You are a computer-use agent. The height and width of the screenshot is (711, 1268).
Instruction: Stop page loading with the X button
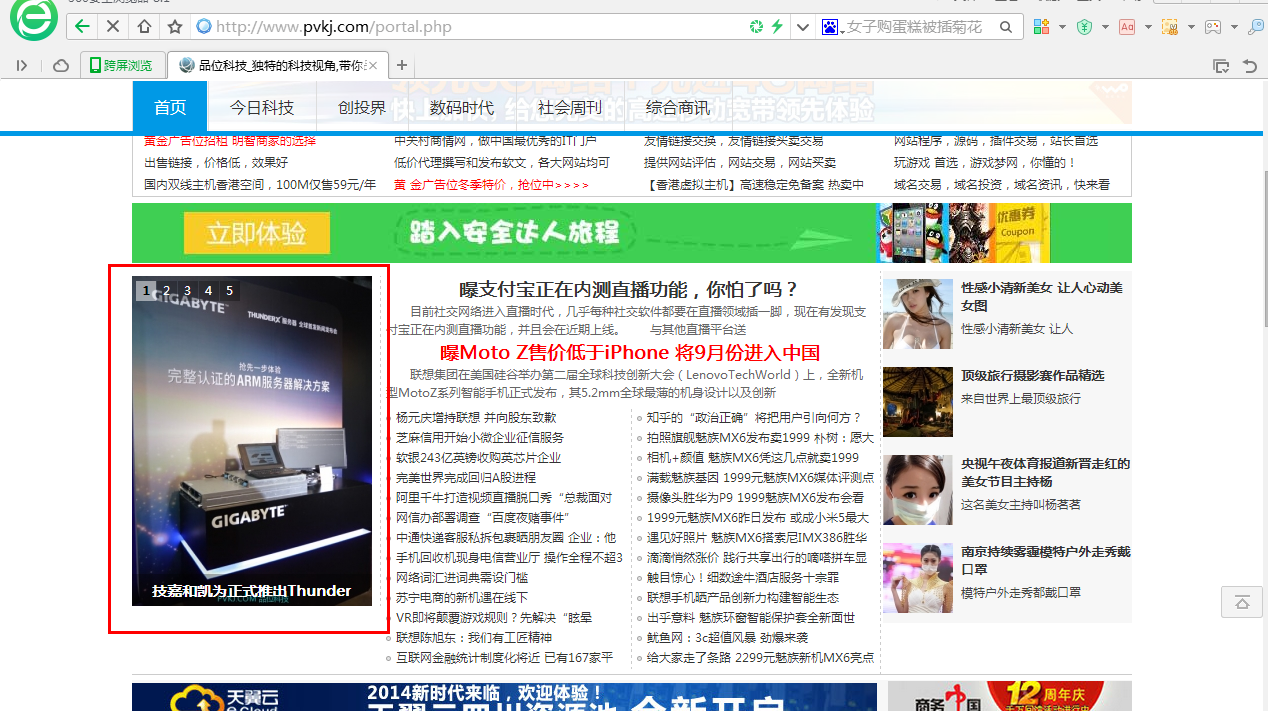(x=113, y=27)
